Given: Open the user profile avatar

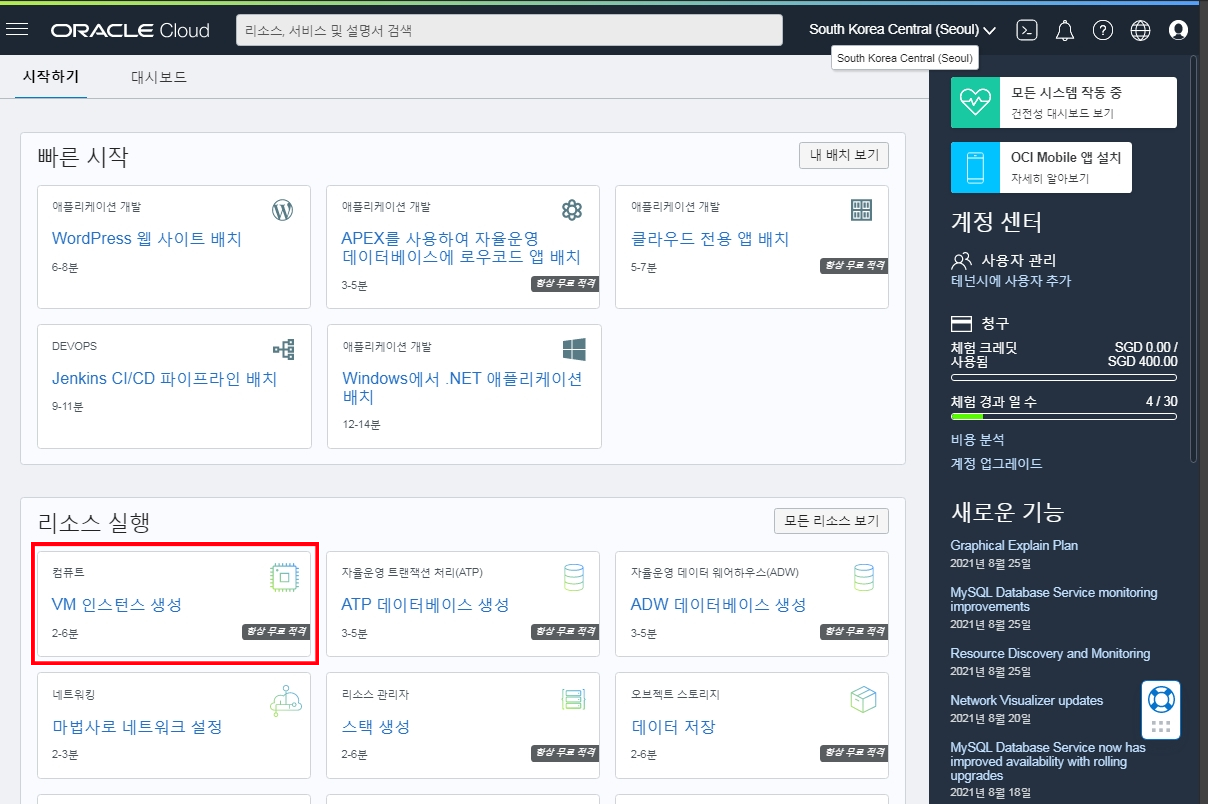Looking at the screenshot, I should pyautogui.click(x=1178, y=30).
